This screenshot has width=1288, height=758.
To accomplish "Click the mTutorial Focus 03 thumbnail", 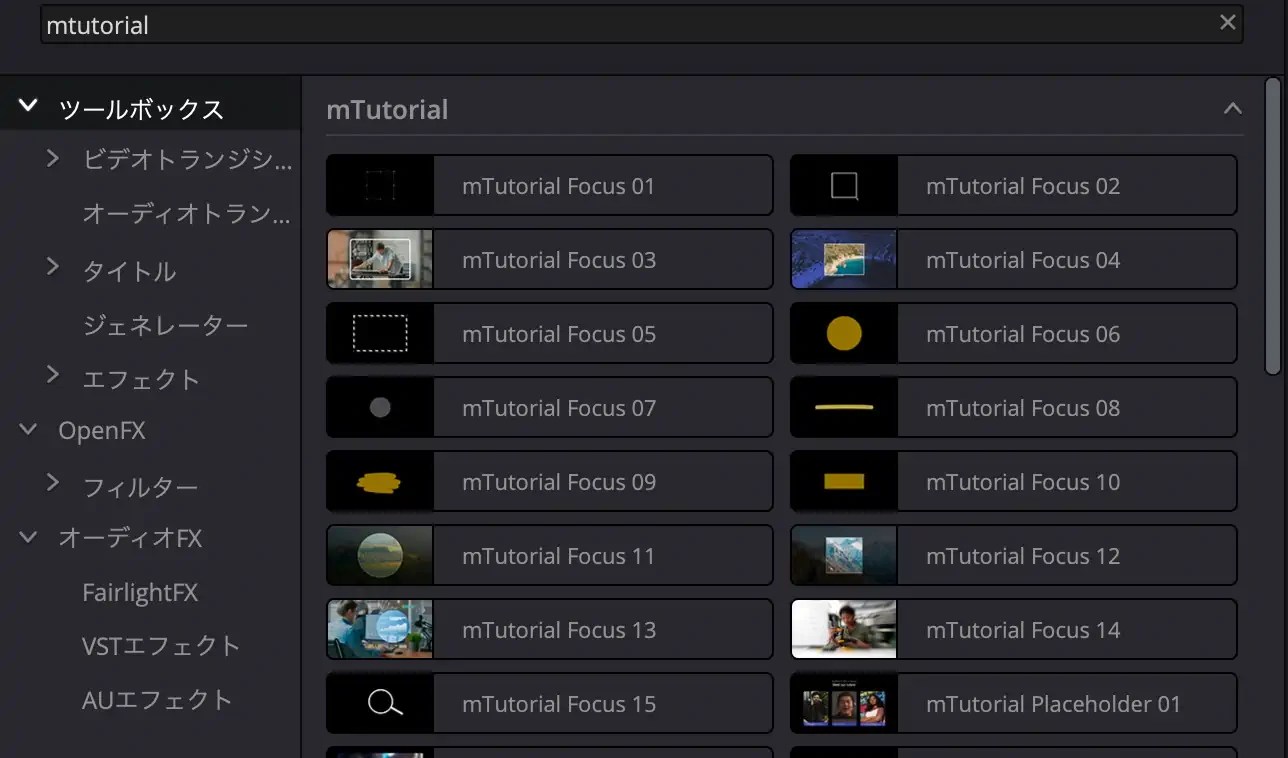I will [380, 259].
